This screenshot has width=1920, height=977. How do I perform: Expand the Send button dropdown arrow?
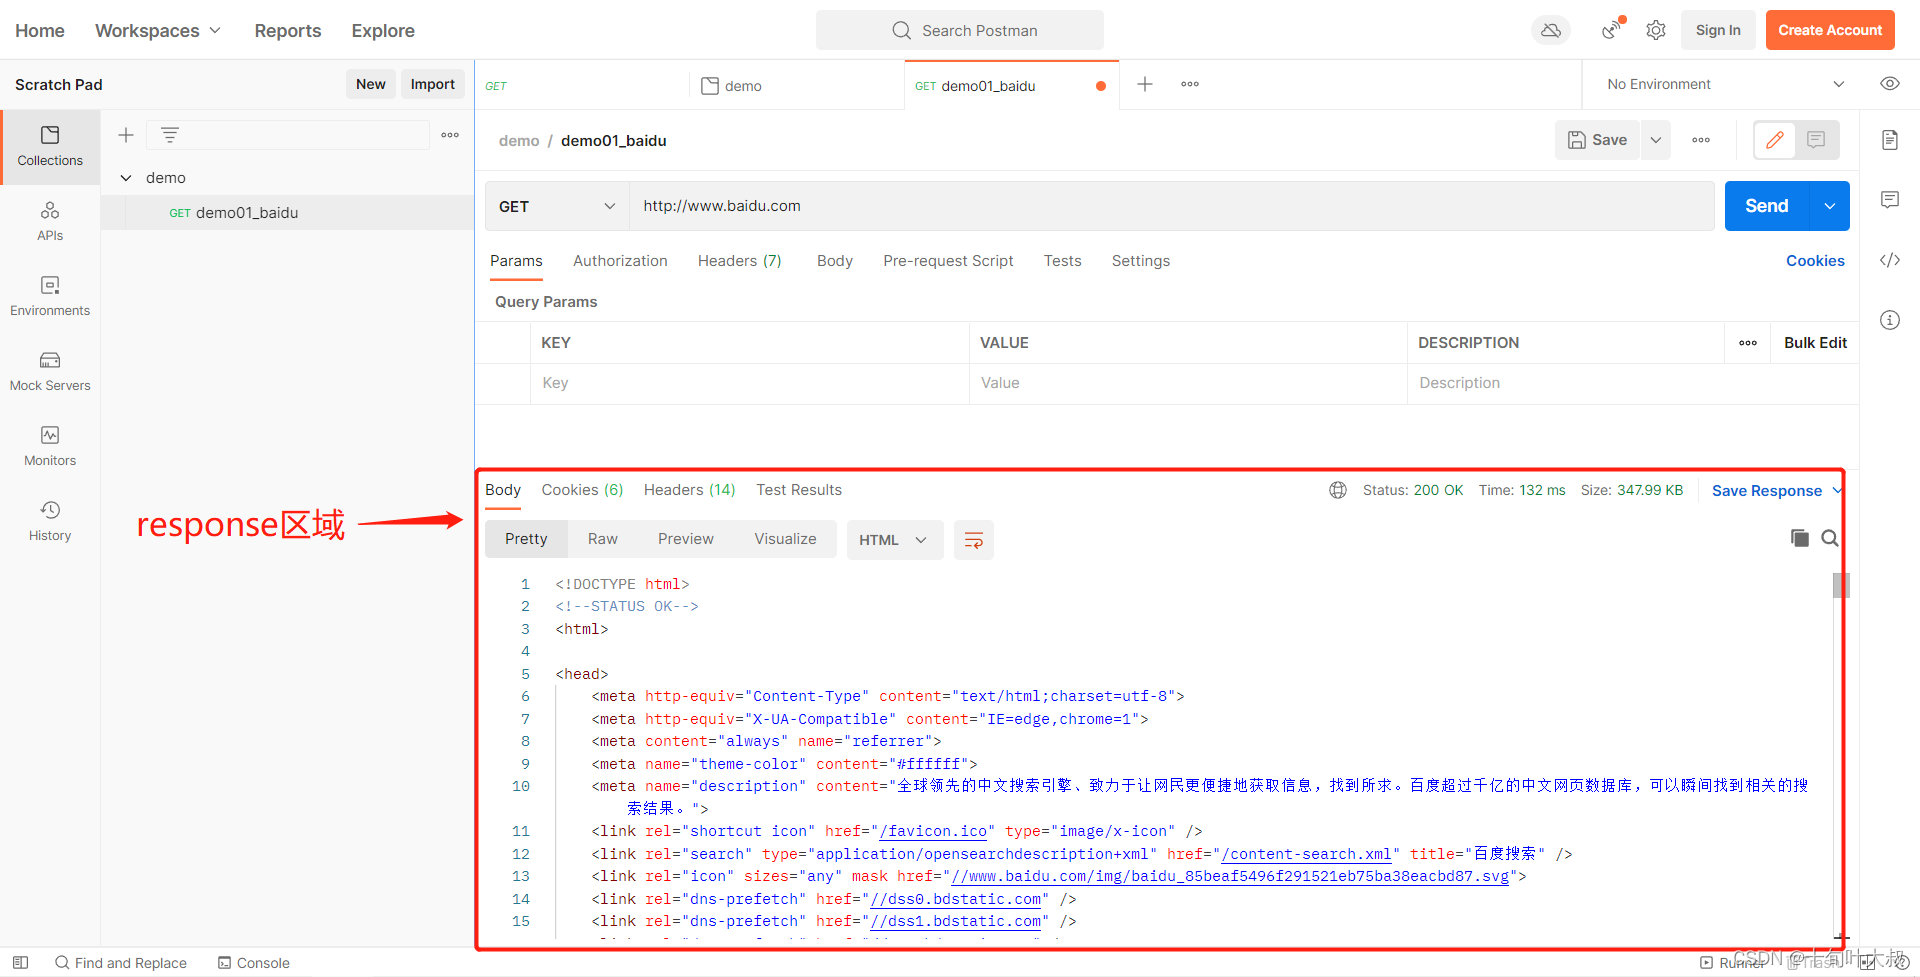pyautogui.click(x=1830, y=206)
